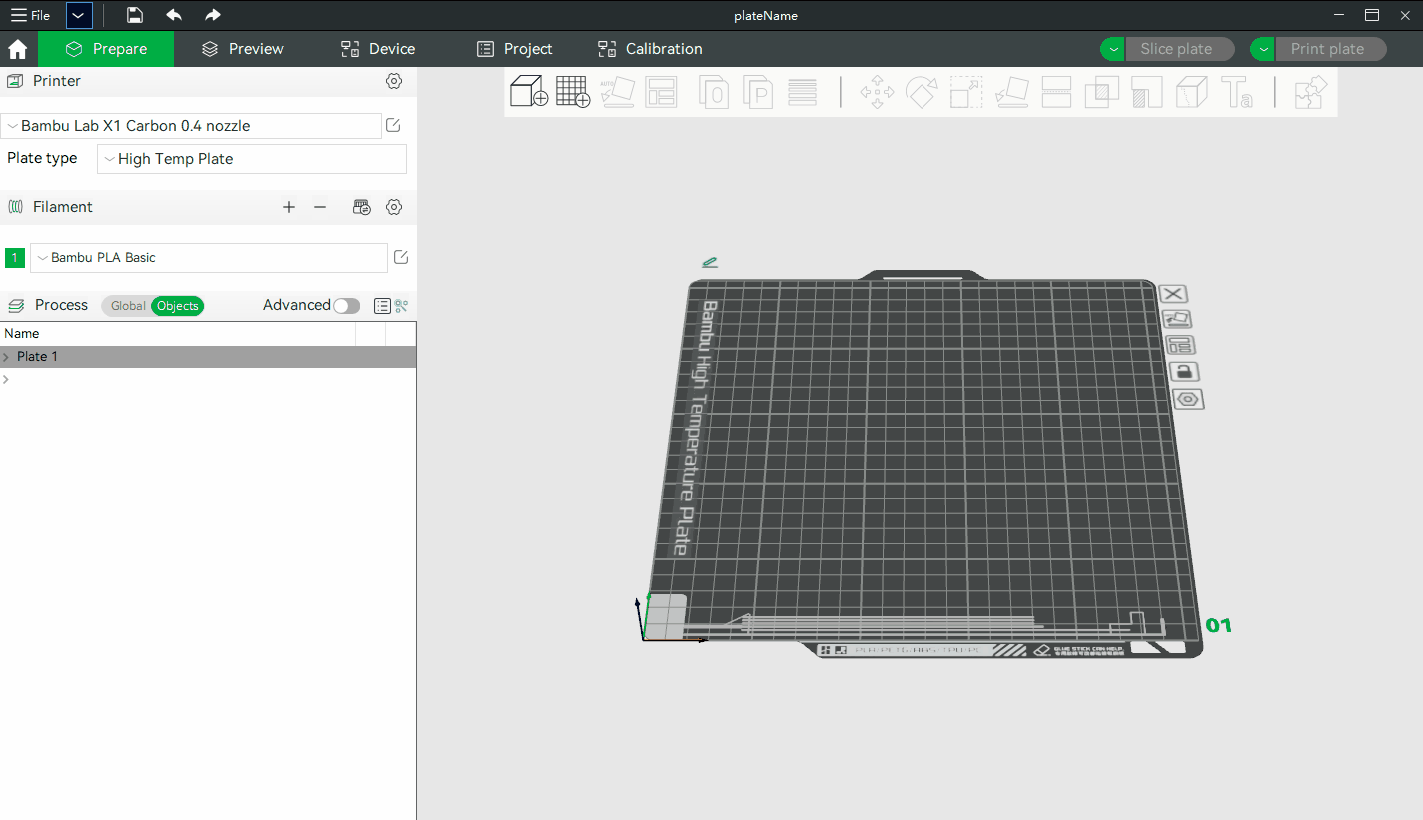This screenshot has height=820, width=1423.
Task: Click the Slice plate button
Action: pyautogui.click(x=1180, y=49)
